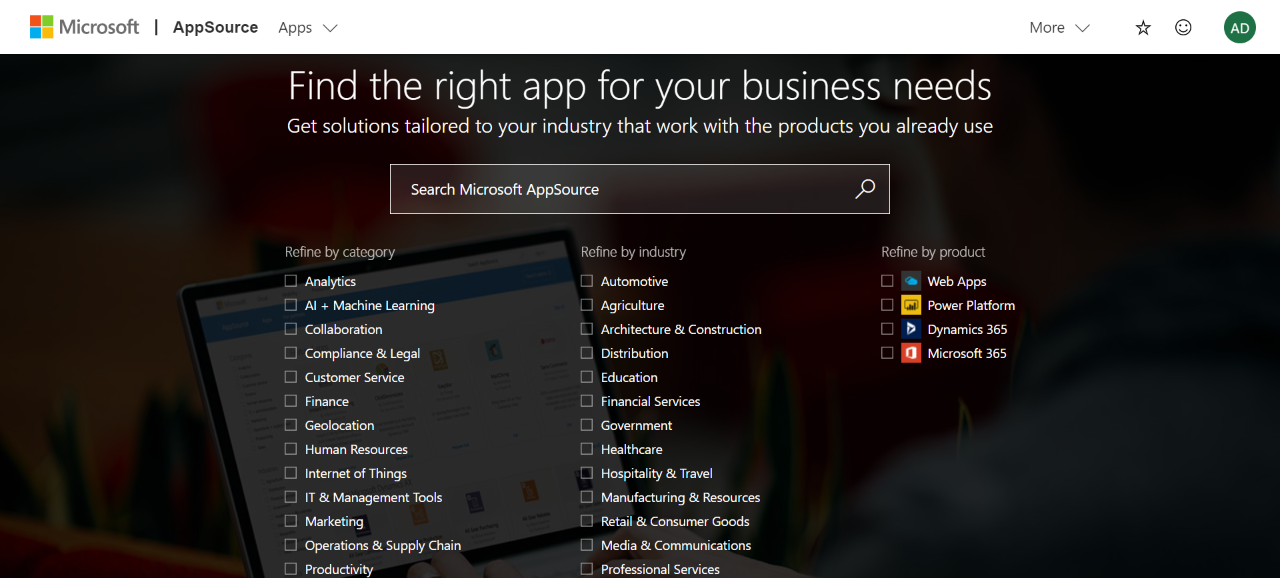The height and width of the screenshot is (578, 1280).
Task: Tick the Collaboration checkbox
Action: (x=291, y=329)
